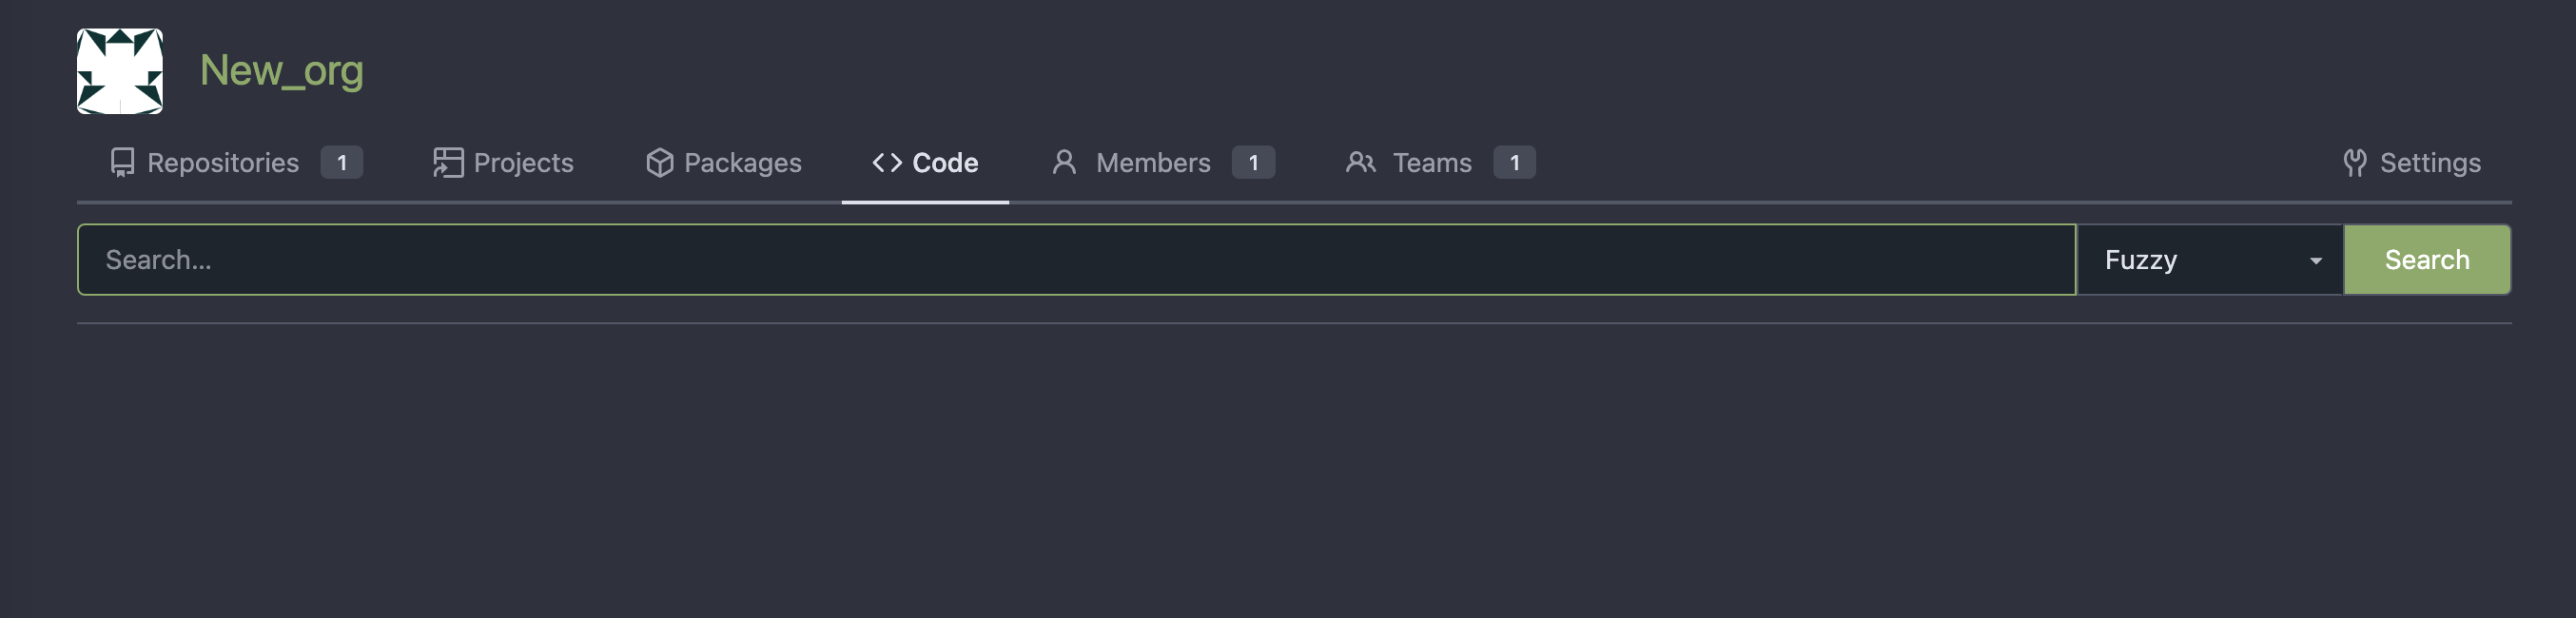Click the New_org avatar image
Screen dimensions: 2576x618
(120, 71)
